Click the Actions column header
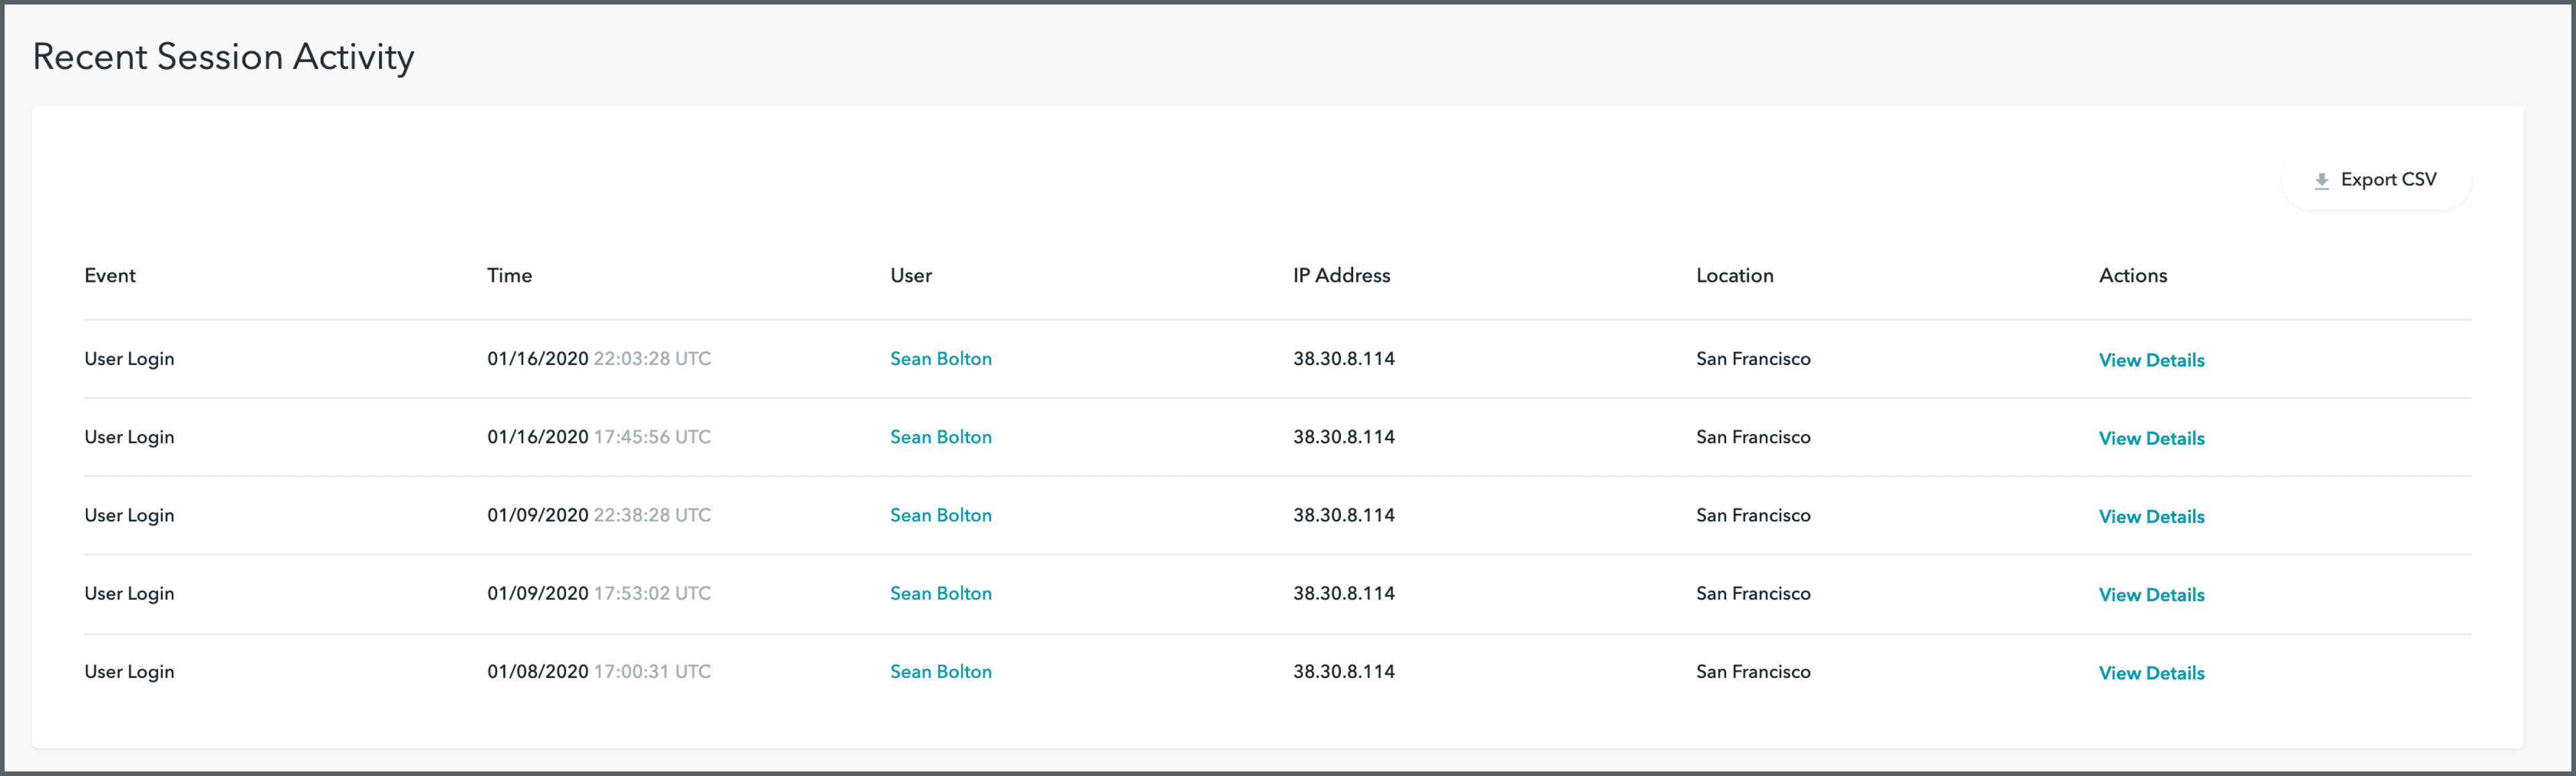2576x776 pixels. tap(2132, 276)
